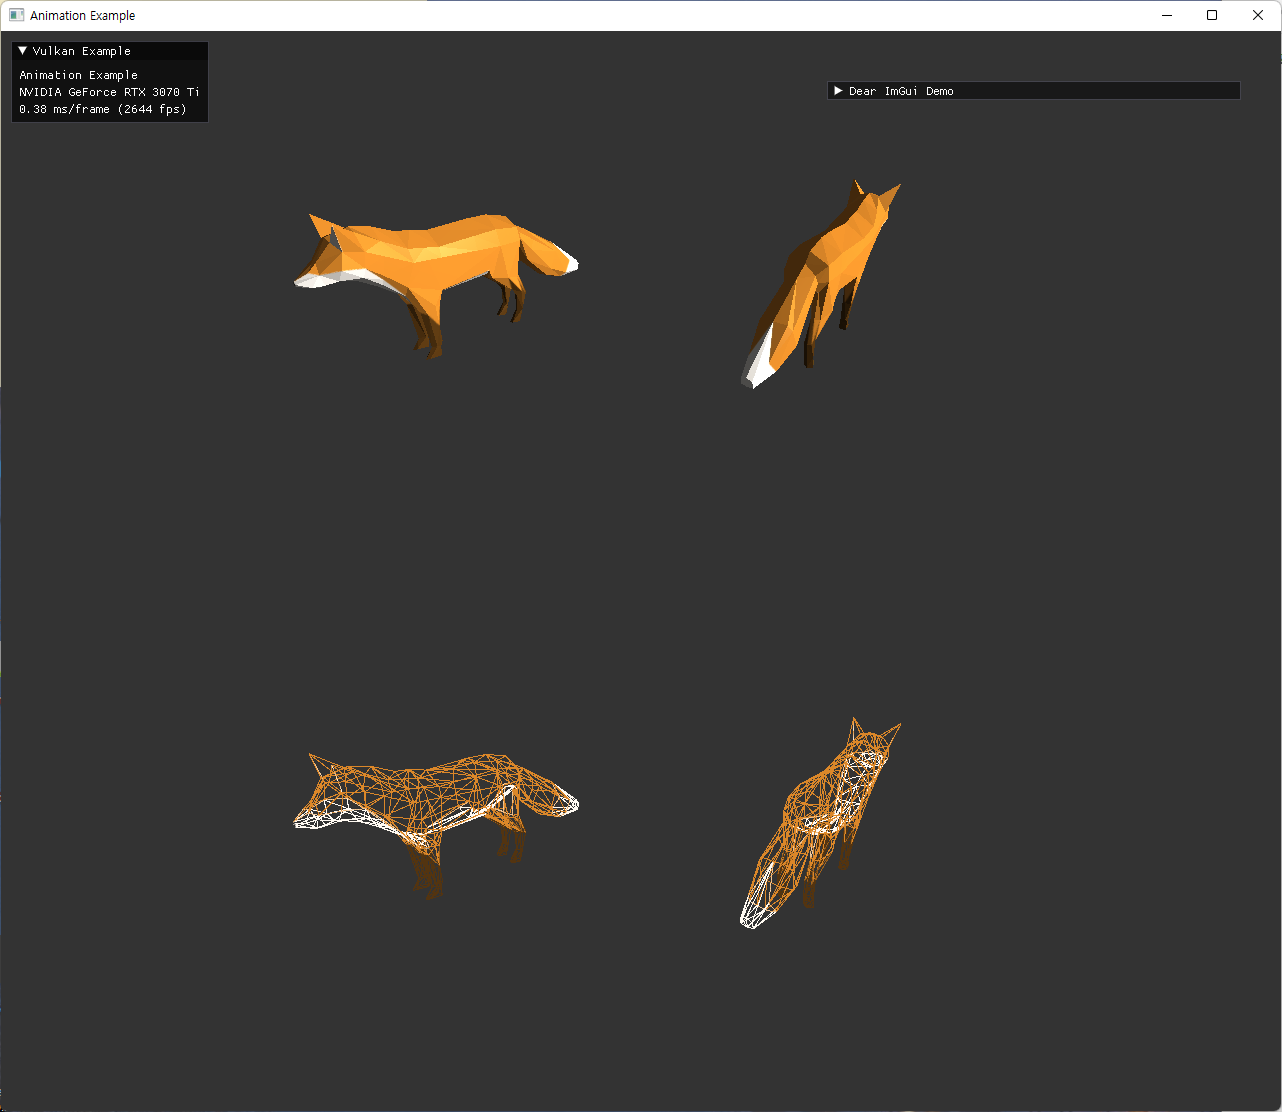The width and height of the screenshot is (1282, 1112).
Task: Click the '0.38 ms/frame (2644 fps)' readout
Action: point(103,109)
